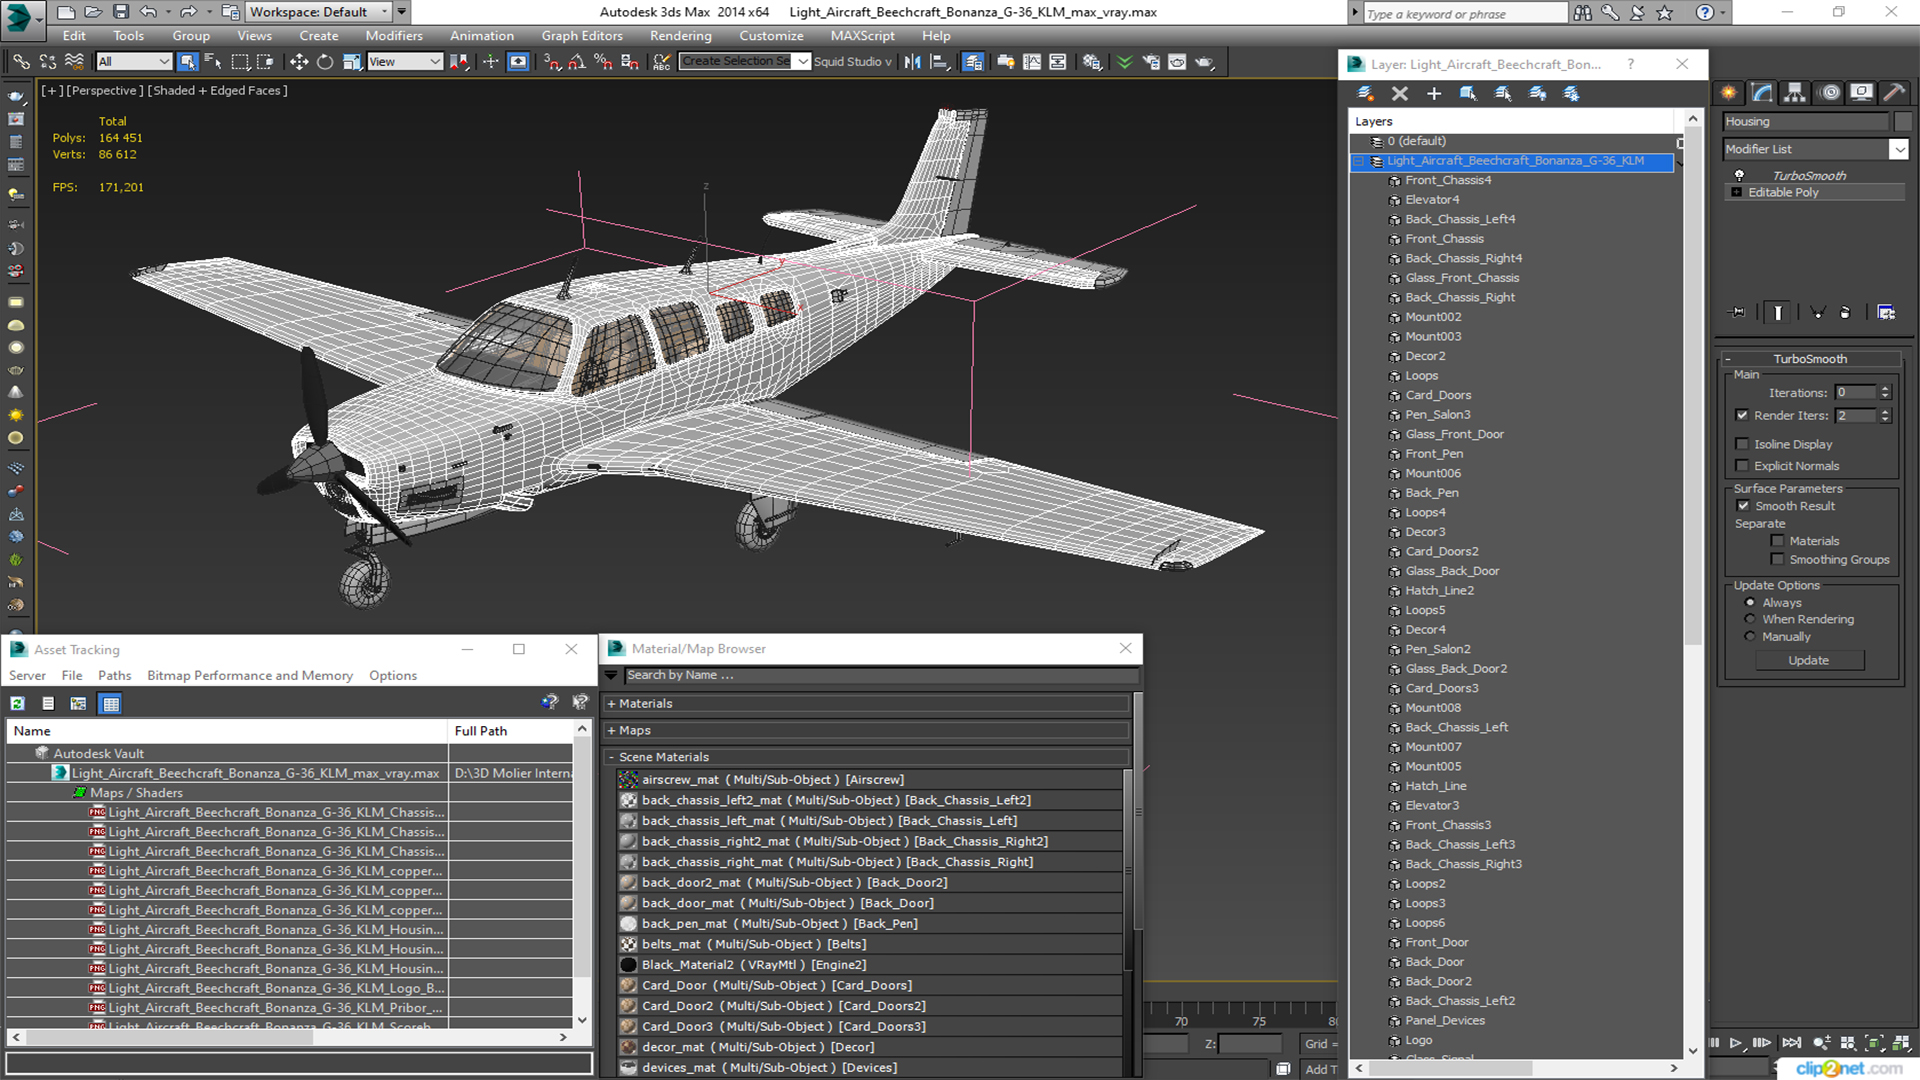
Task: Expand the Materials group in browser
Action: coord(611,704)
